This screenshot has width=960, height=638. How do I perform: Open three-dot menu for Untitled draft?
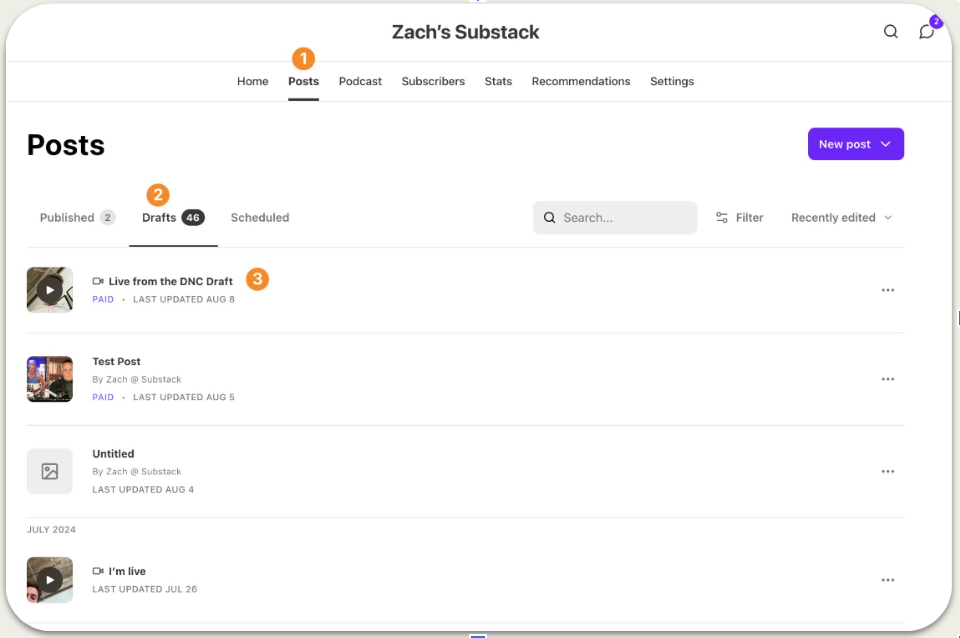coord(888,471)
